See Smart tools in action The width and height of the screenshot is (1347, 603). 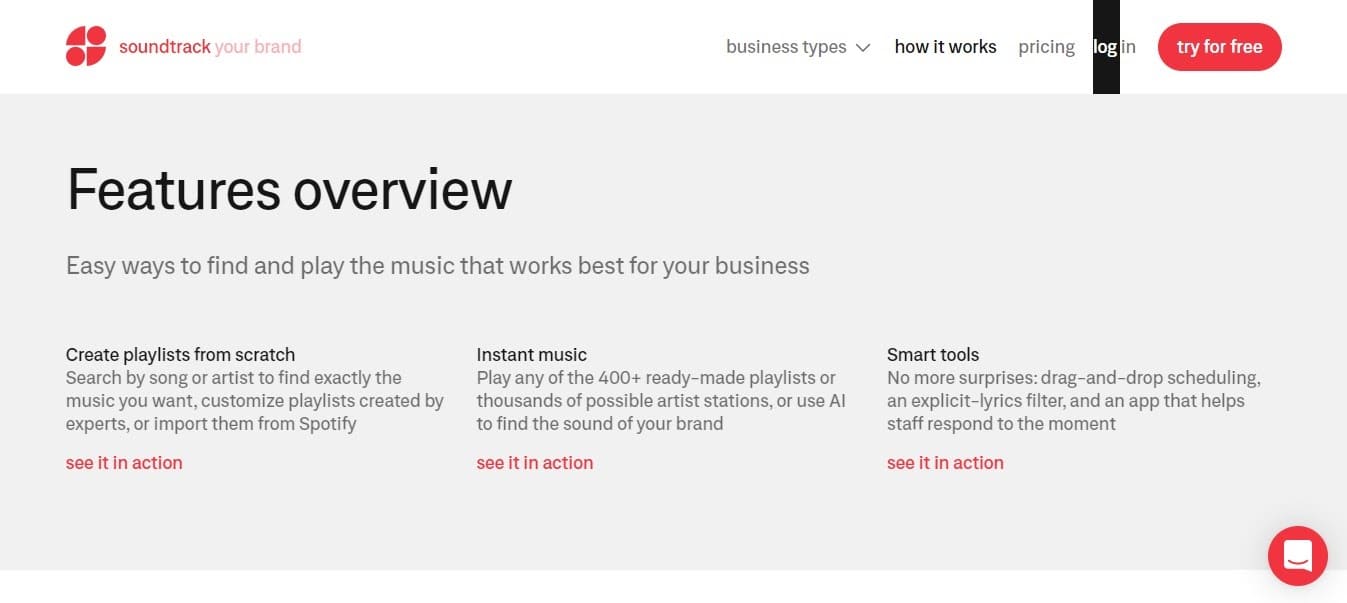pos(945,463)
